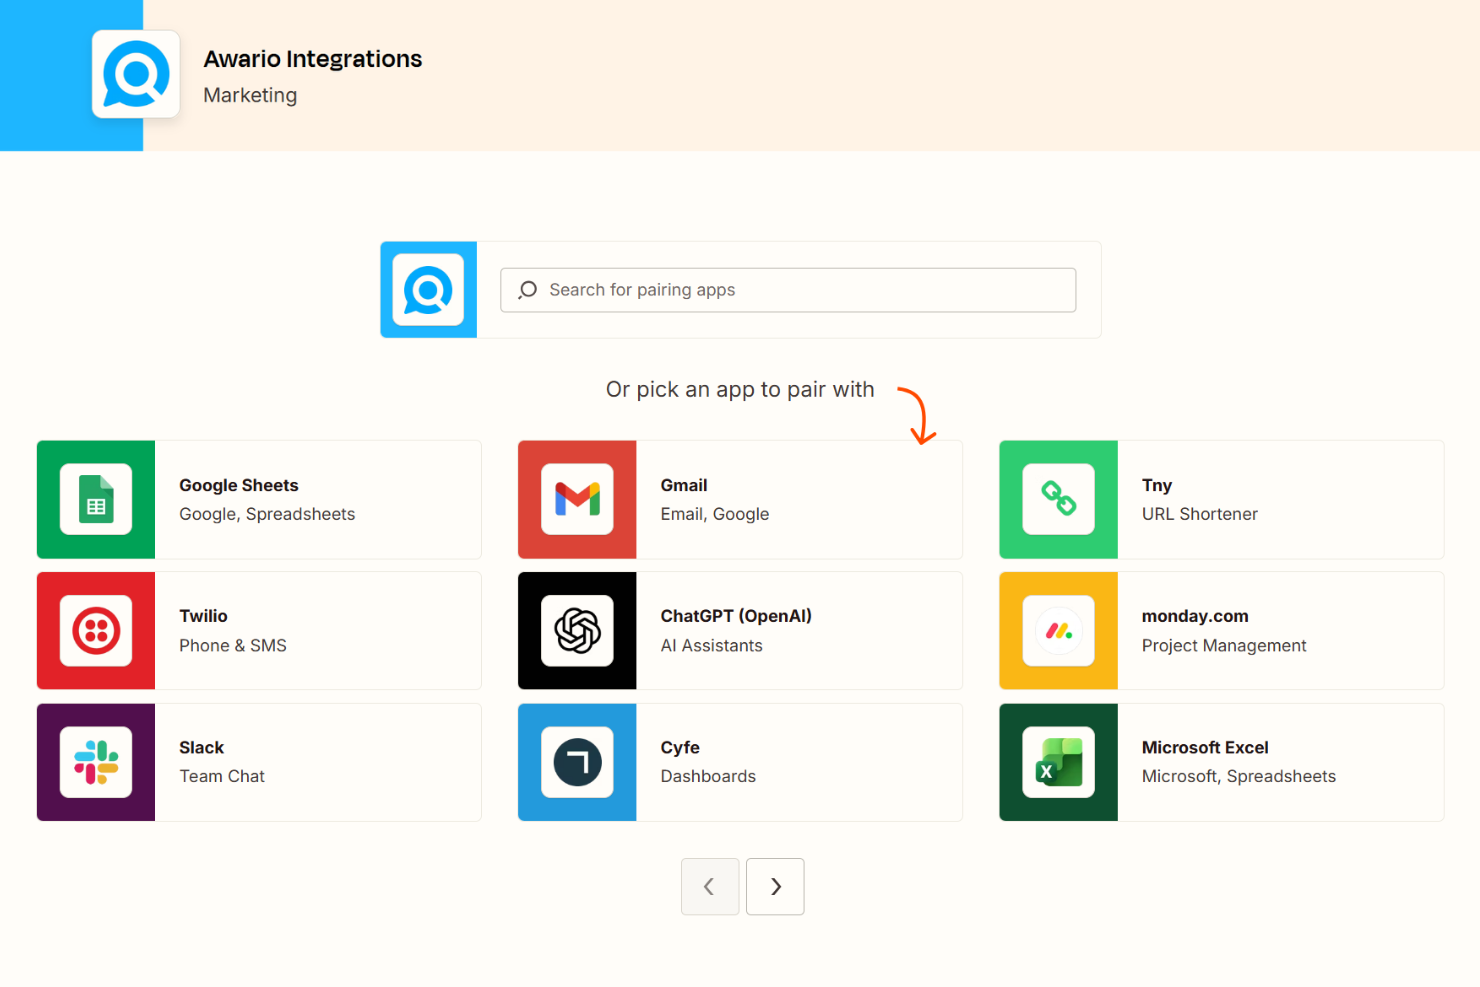Click the Google Sheets icon

(95, 500)
